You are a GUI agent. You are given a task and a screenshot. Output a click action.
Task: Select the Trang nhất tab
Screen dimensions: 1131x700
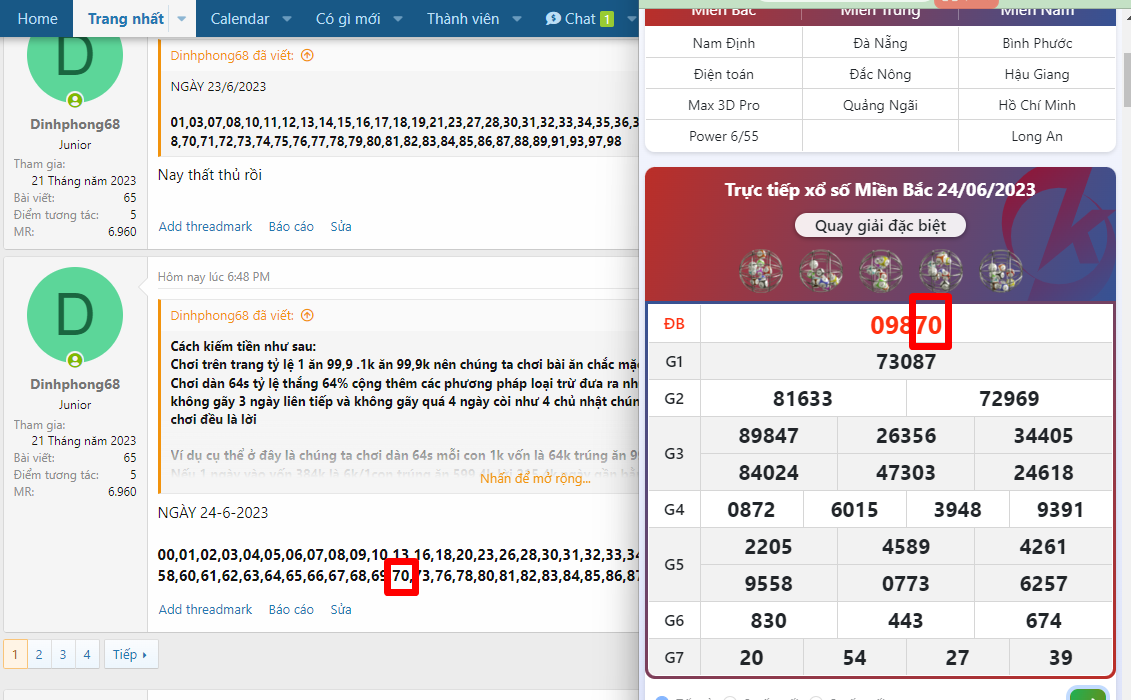(126, 19)
